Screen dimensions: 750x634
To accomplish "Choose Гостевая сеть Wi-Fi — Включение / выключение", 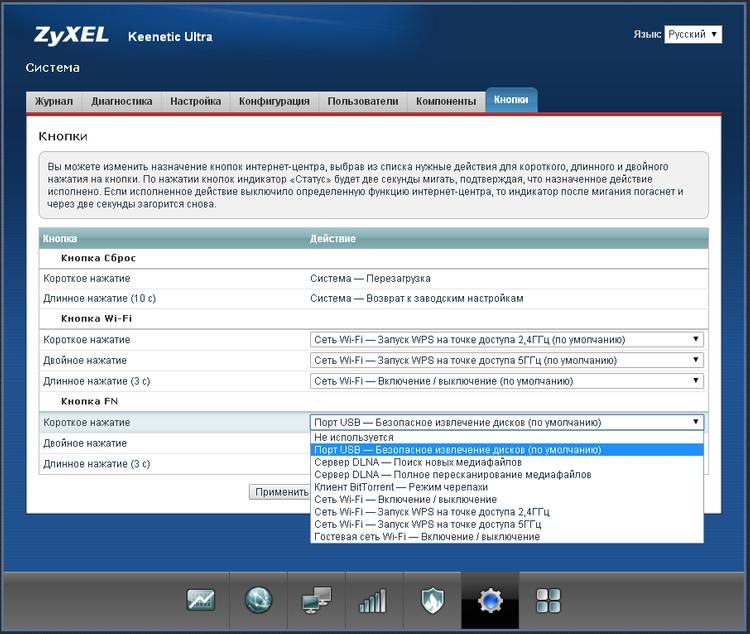I will click(x=507, y=537).
